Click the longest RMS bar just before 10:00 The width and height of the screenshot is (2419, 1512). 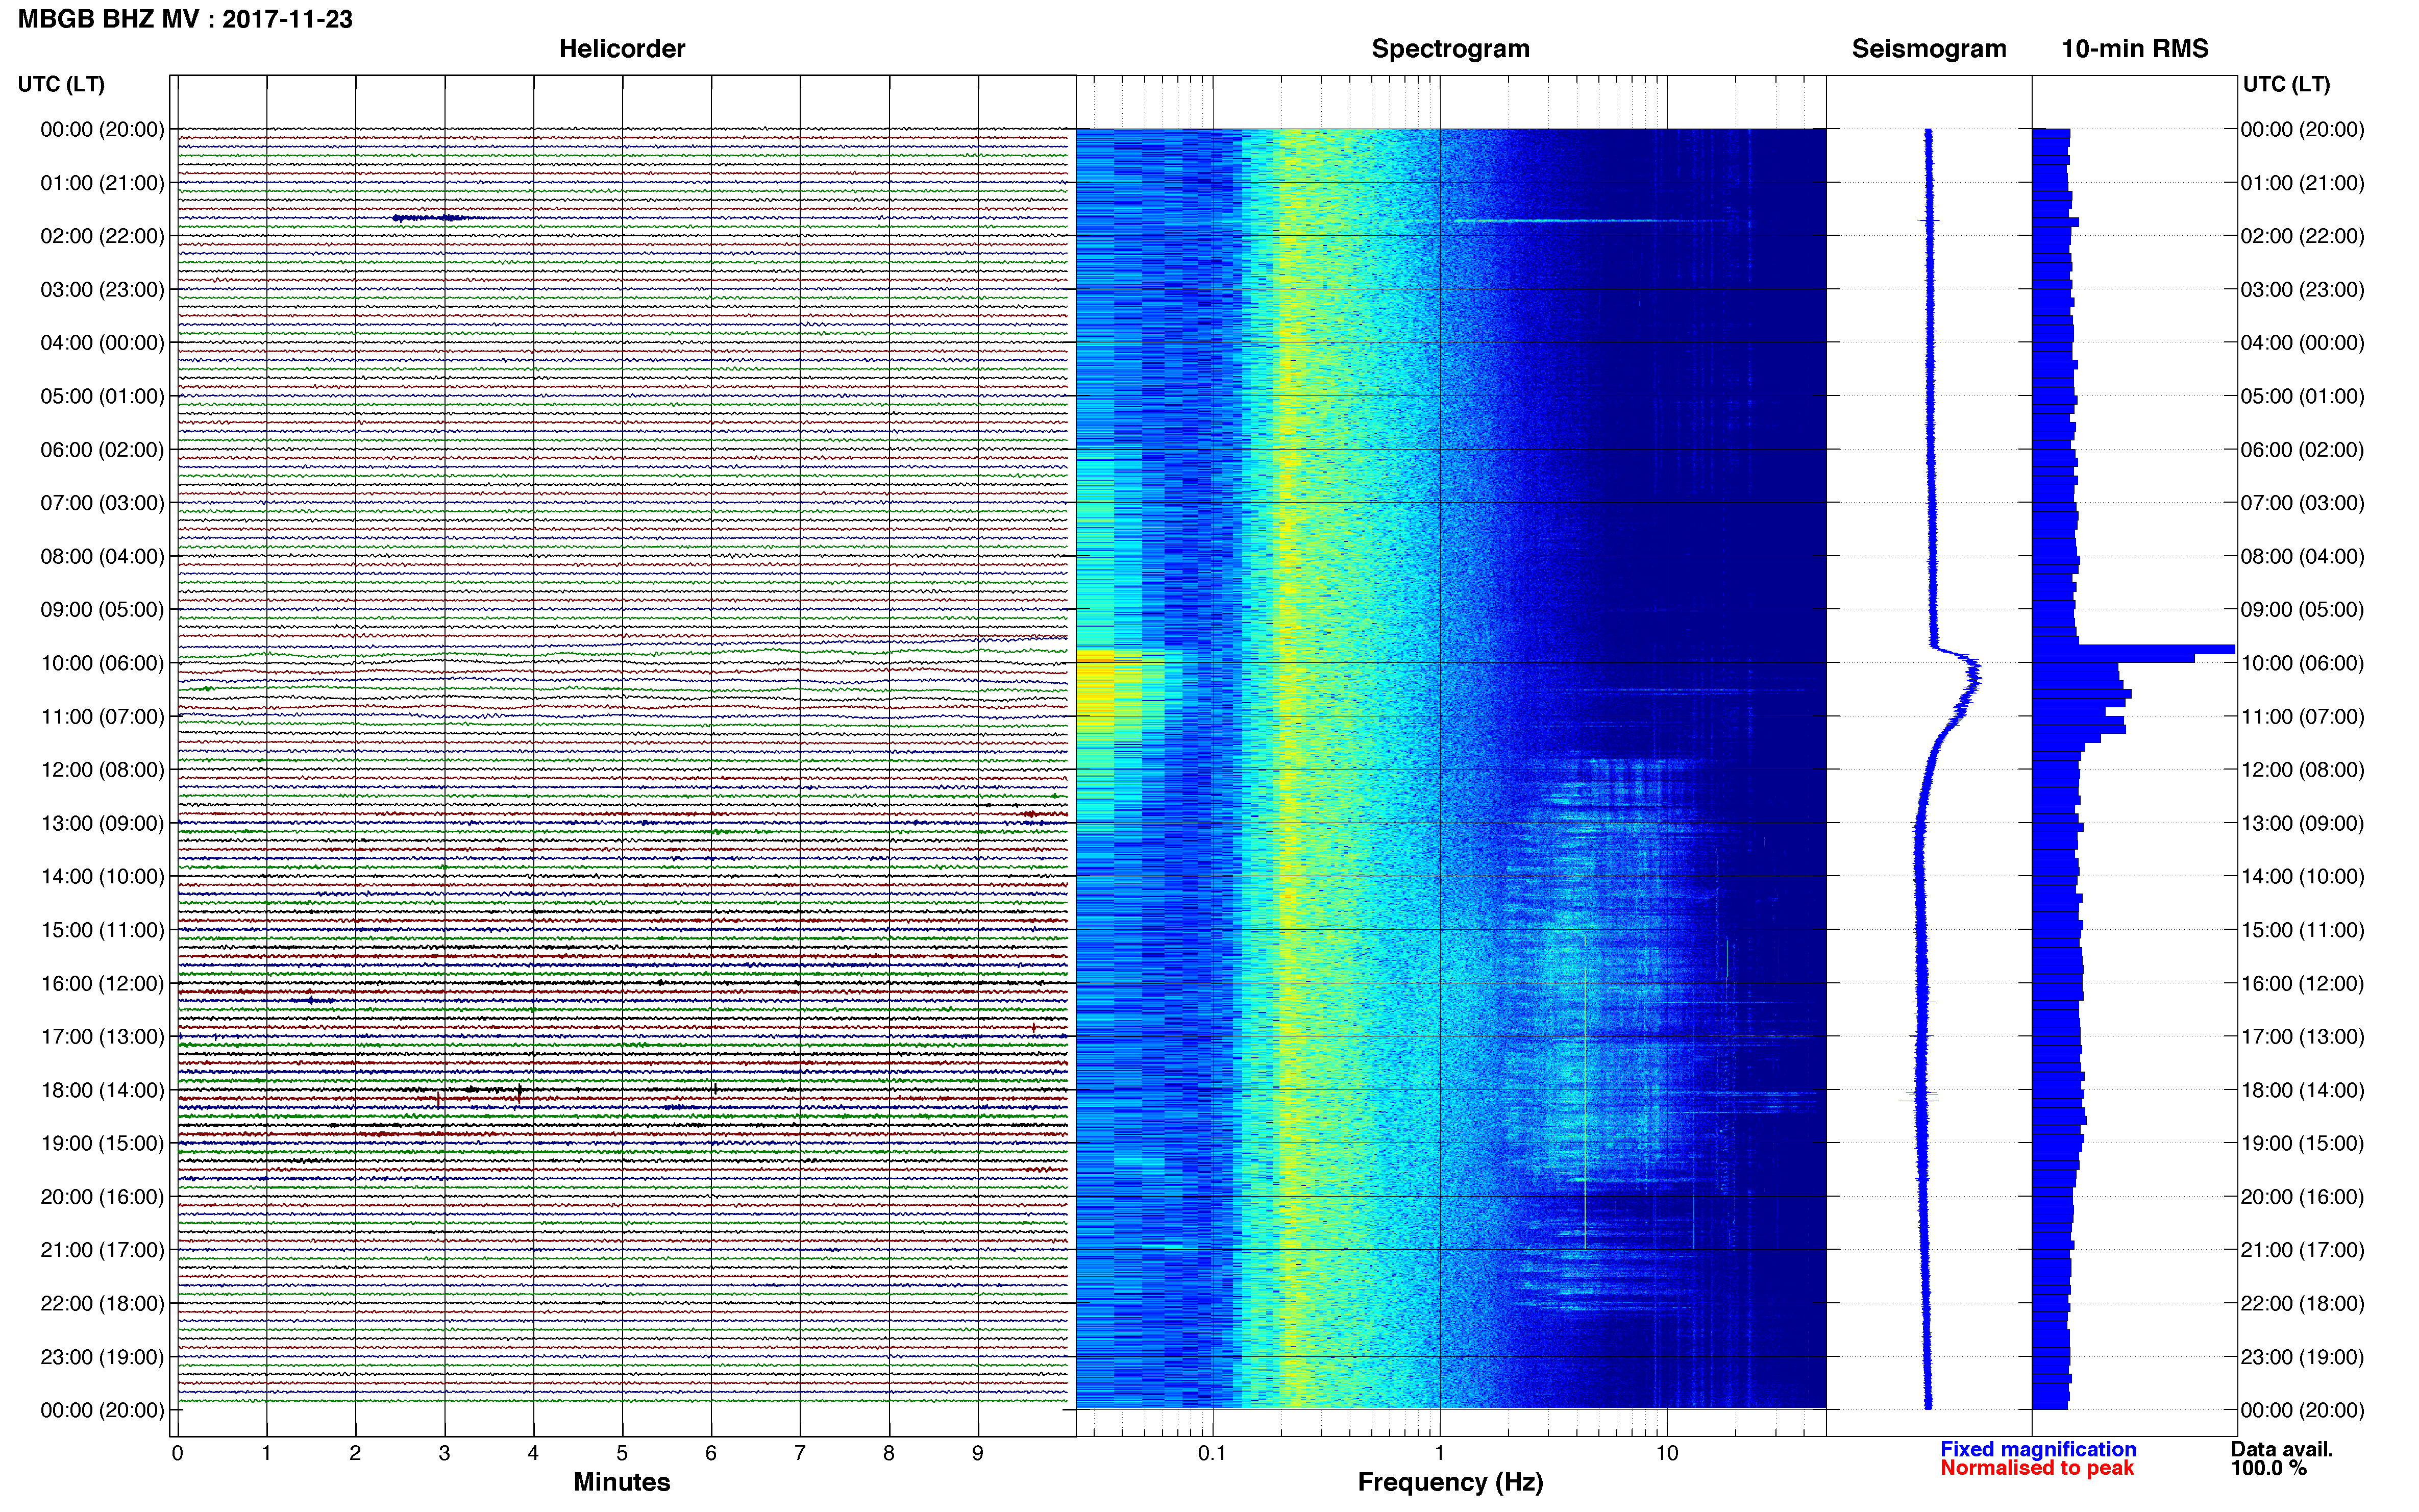pos(2133,650)
